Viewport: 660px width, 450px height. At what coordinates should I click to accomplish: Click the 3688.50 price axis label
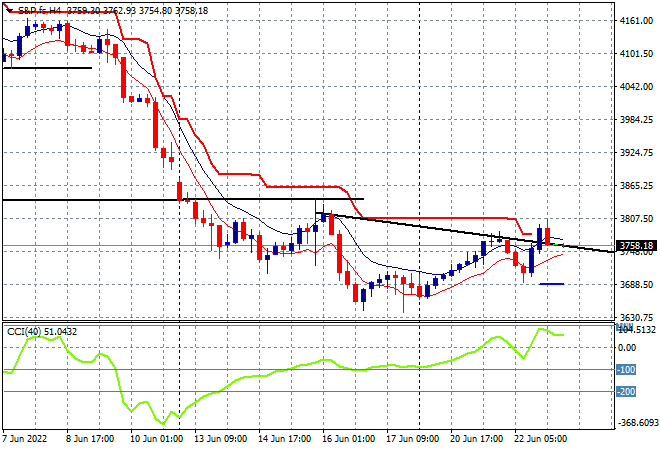pyautogui.click(x=636, y=285)
